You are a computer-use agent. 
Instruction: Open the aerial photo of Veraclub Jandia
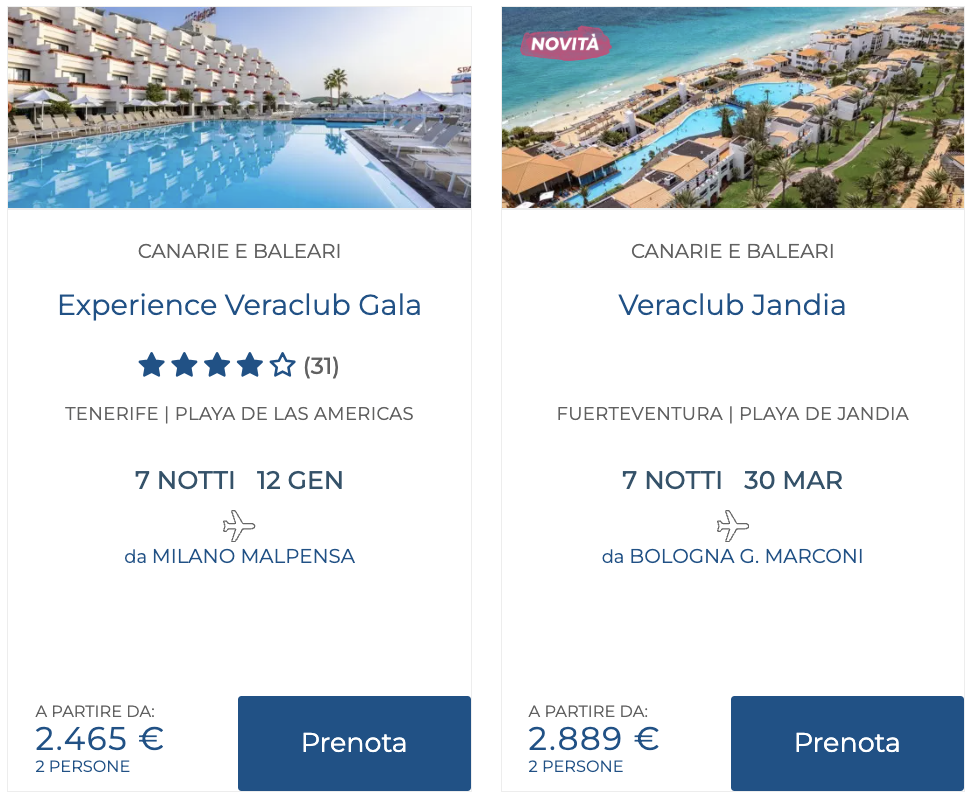click(733, 107)
